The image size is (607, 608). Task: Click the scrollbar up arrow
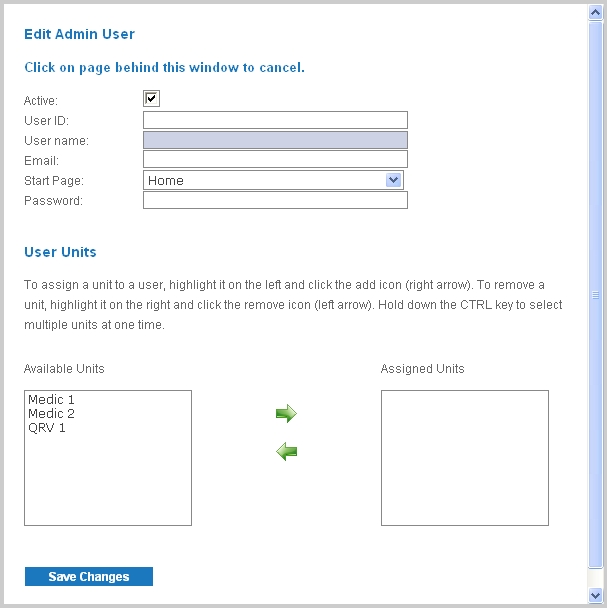click(595, 12)
